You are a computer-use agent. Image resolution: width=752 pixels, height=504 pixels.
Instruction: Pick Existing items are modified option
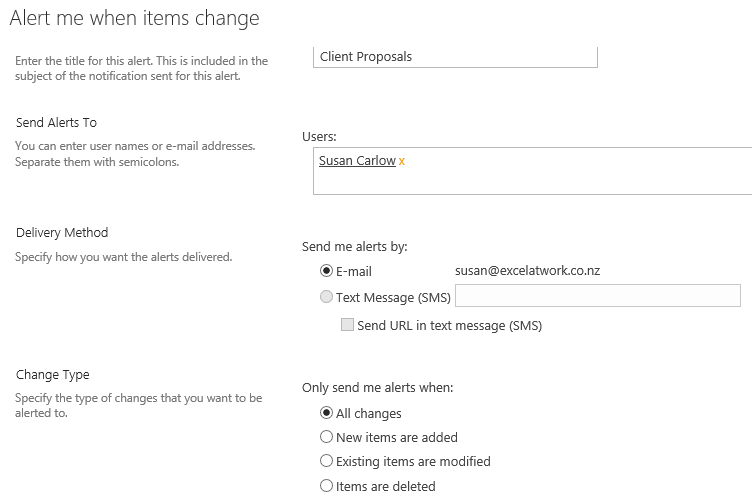(326, 461)
